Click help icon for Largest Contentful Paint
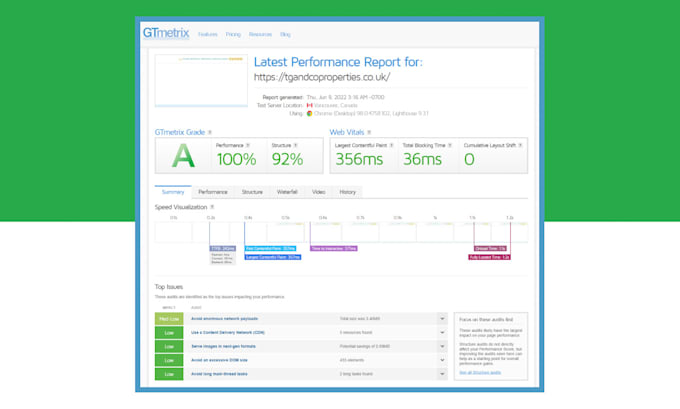This screenshot has width=680, height=409. pyautogui.click(x=391, y=145)
